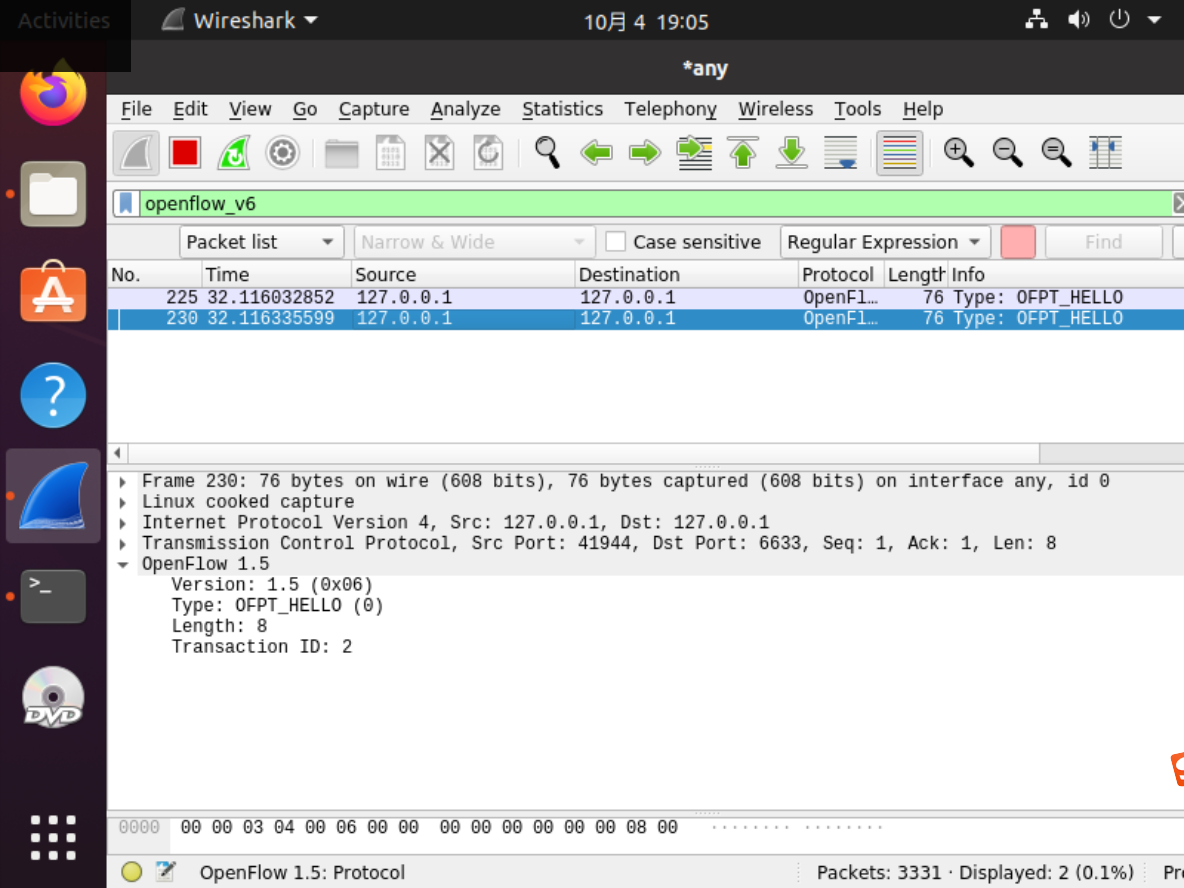The height and width of the screenshot is (888, 1184).
Task: Close this capture file icon
Action: click(x=439, y=153)
